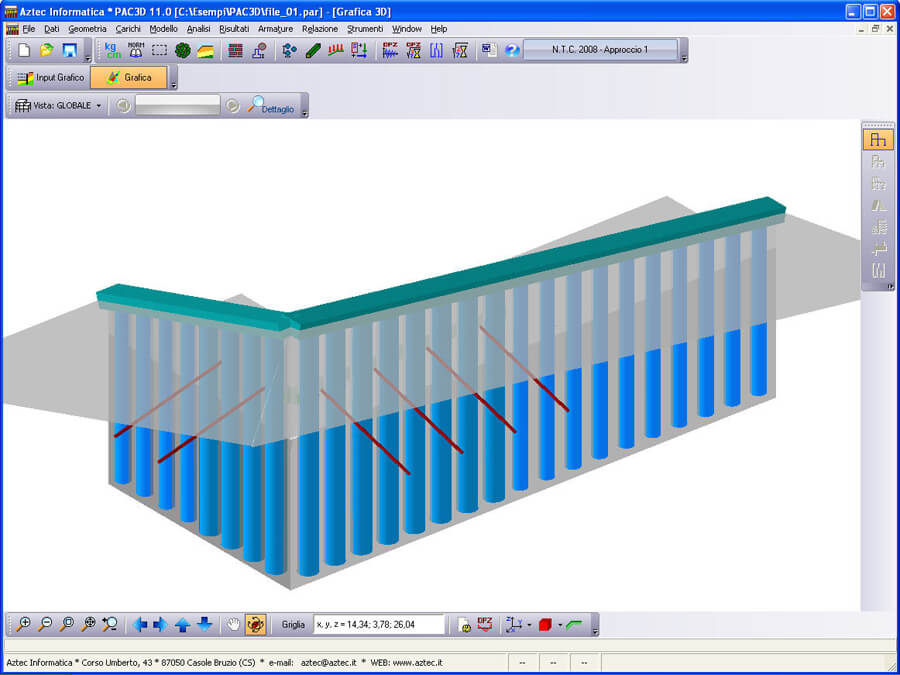This screenshot has height=675, width=900.
Task: Click the new blank document icon
Action: click(x=24, y=51)
